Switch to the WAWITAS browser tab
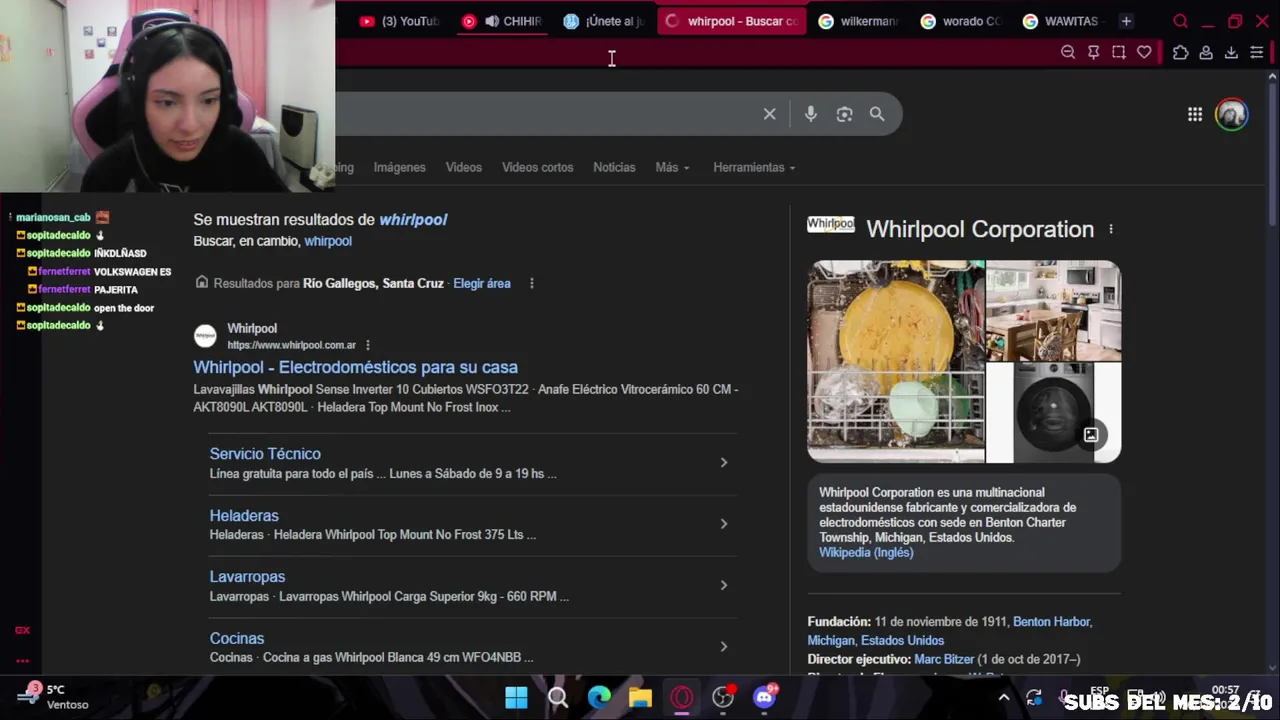Image resolution: width=1280 pixels, height=720 pixels. (x=1062, y=21)
